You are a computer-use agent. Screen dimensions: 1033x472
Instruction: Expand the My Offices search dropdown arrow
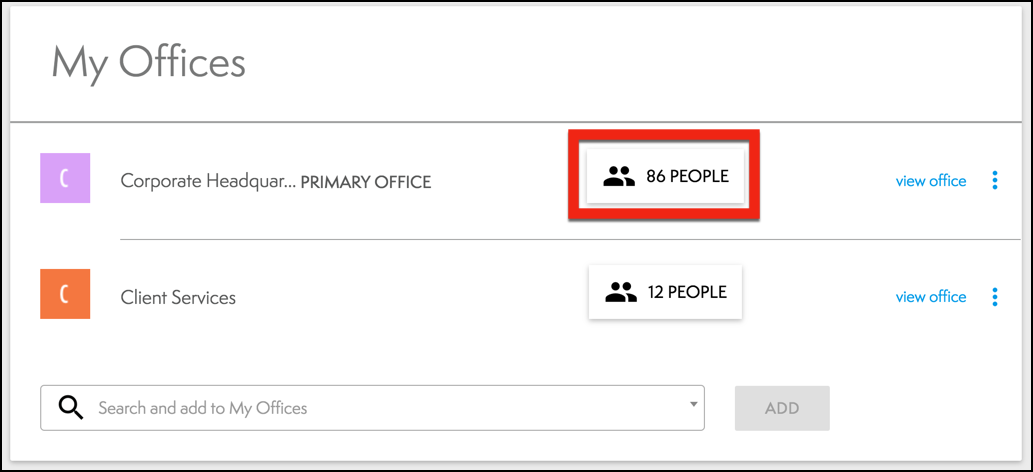(x=693, y=404)
